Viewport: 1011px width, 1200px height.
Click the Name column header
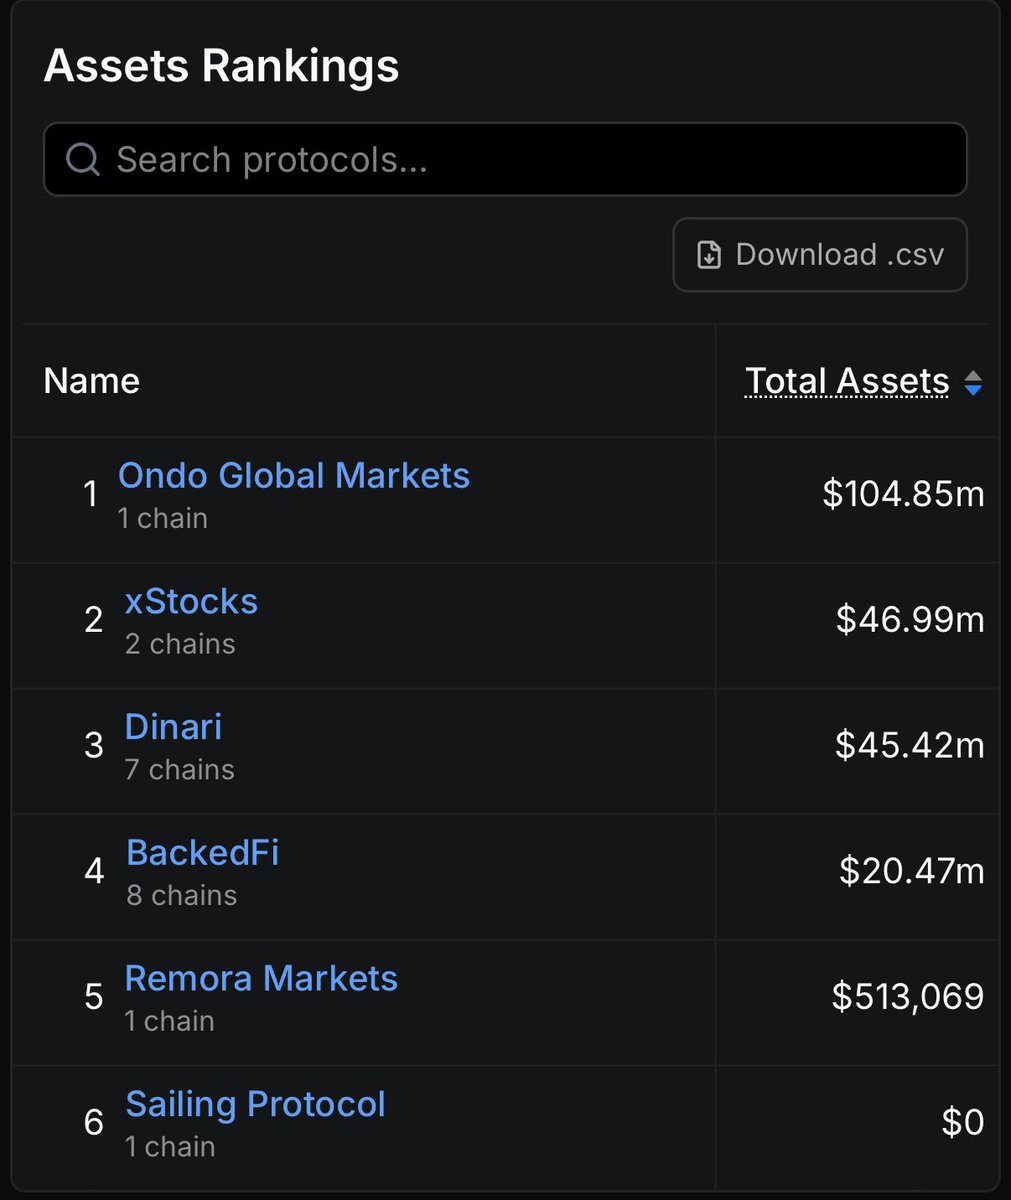pos(91,381)
